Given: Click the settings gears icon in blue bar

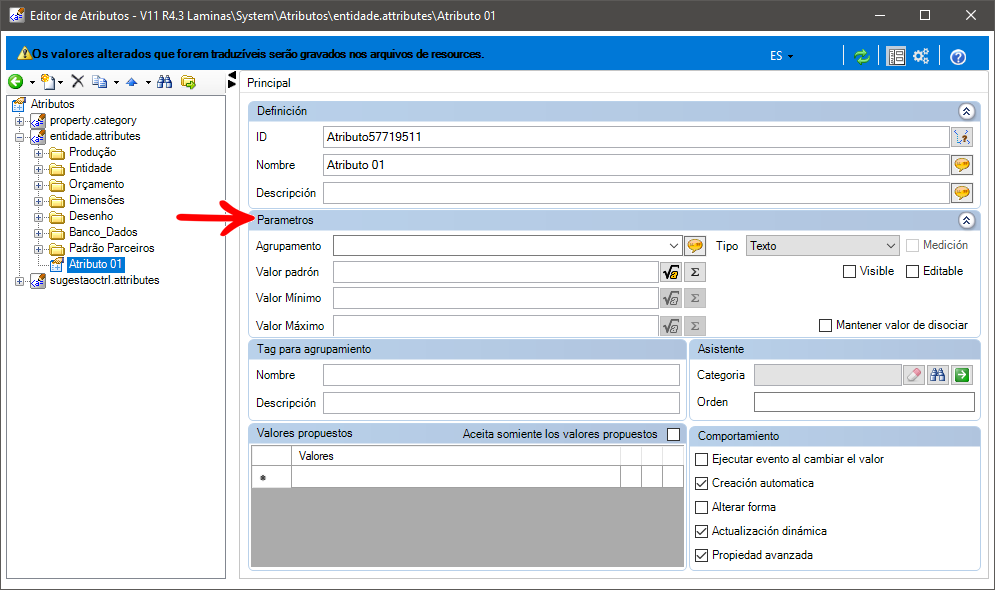Looking at the screenshot, I should coord(921,56).
